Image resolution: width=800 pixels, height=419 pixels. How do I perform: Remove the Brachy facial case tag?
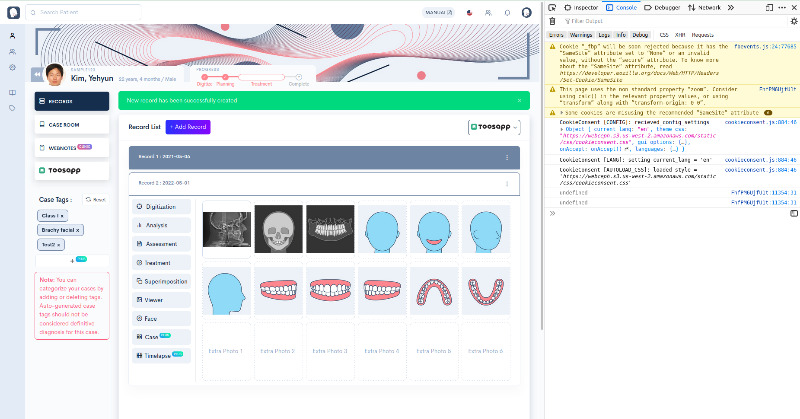tap(79, 230)
